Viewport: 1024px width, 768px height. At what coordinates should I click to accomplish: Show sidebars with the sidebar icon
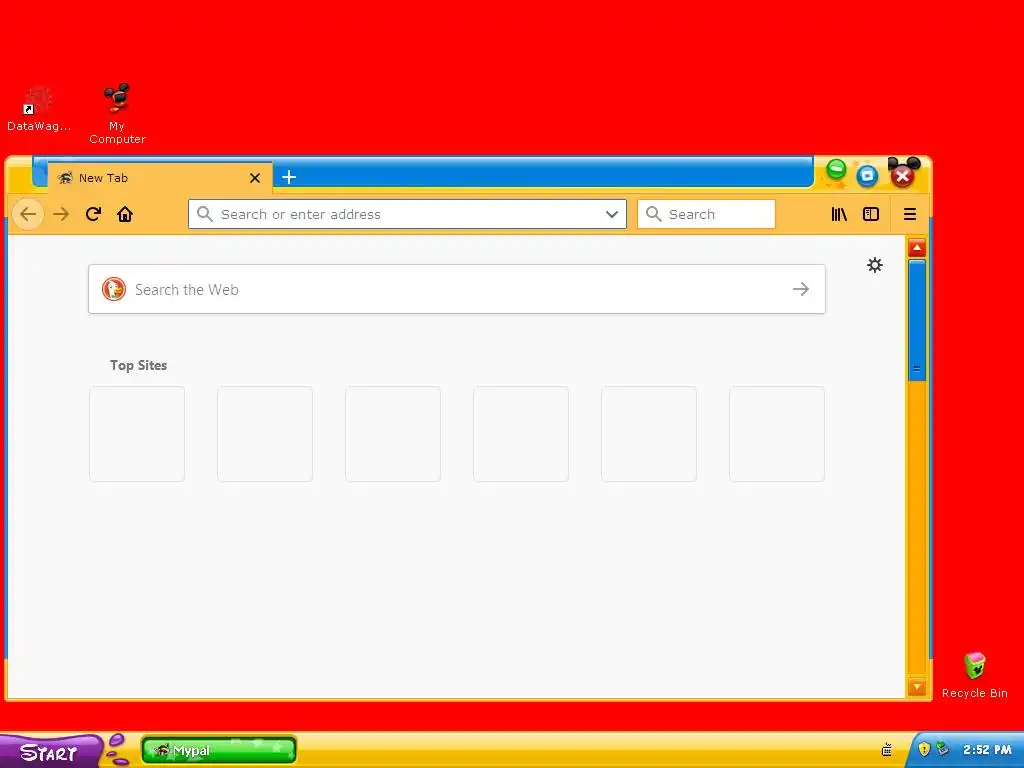pos(871,214)
